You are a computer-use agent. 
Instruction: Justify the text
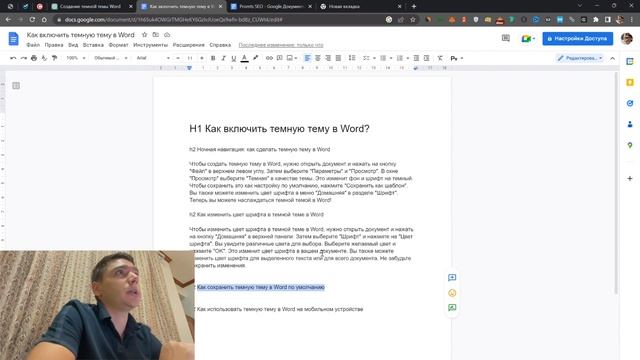click(x=338, y=58)
